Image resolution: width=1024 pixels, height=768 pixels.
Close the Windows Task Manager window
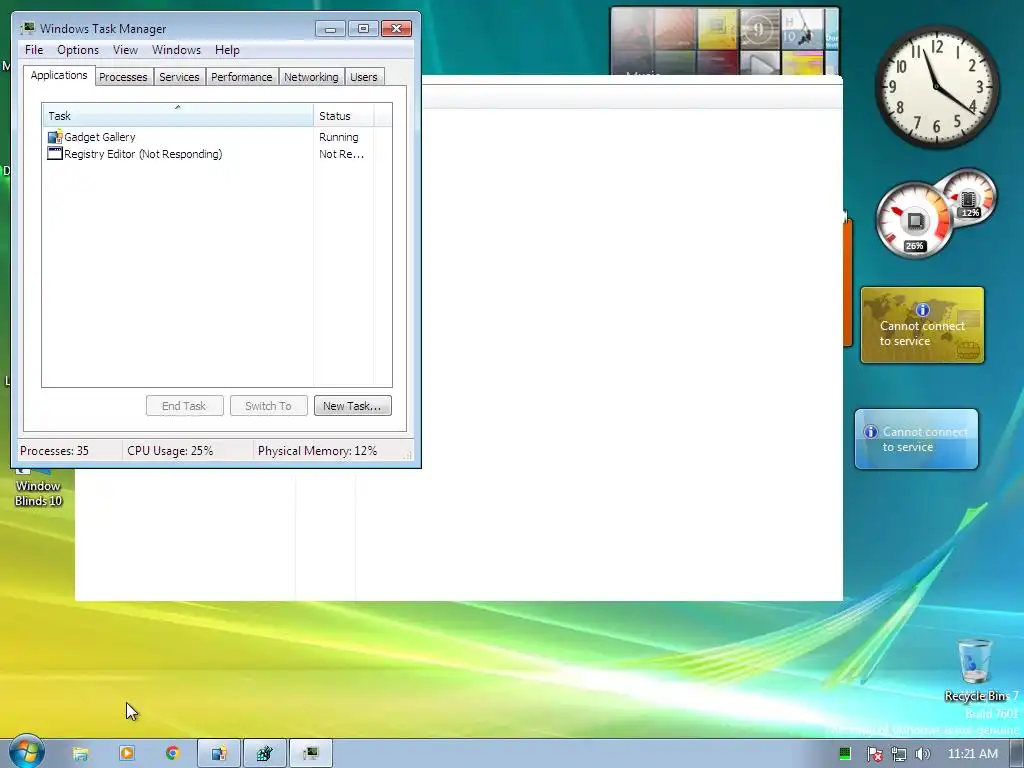point(396,28)
